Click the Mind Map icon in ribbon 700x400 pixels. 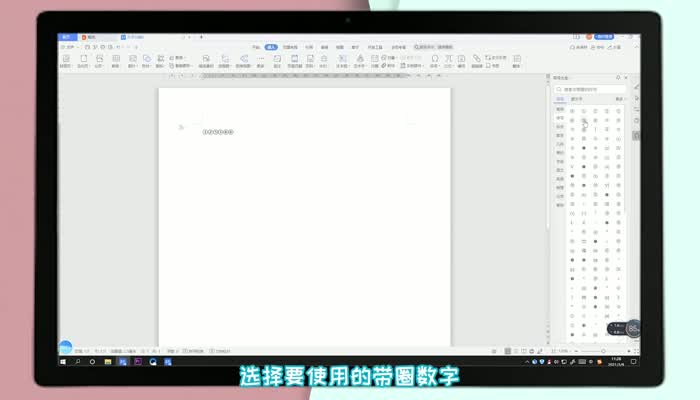[x=244, y=58]
